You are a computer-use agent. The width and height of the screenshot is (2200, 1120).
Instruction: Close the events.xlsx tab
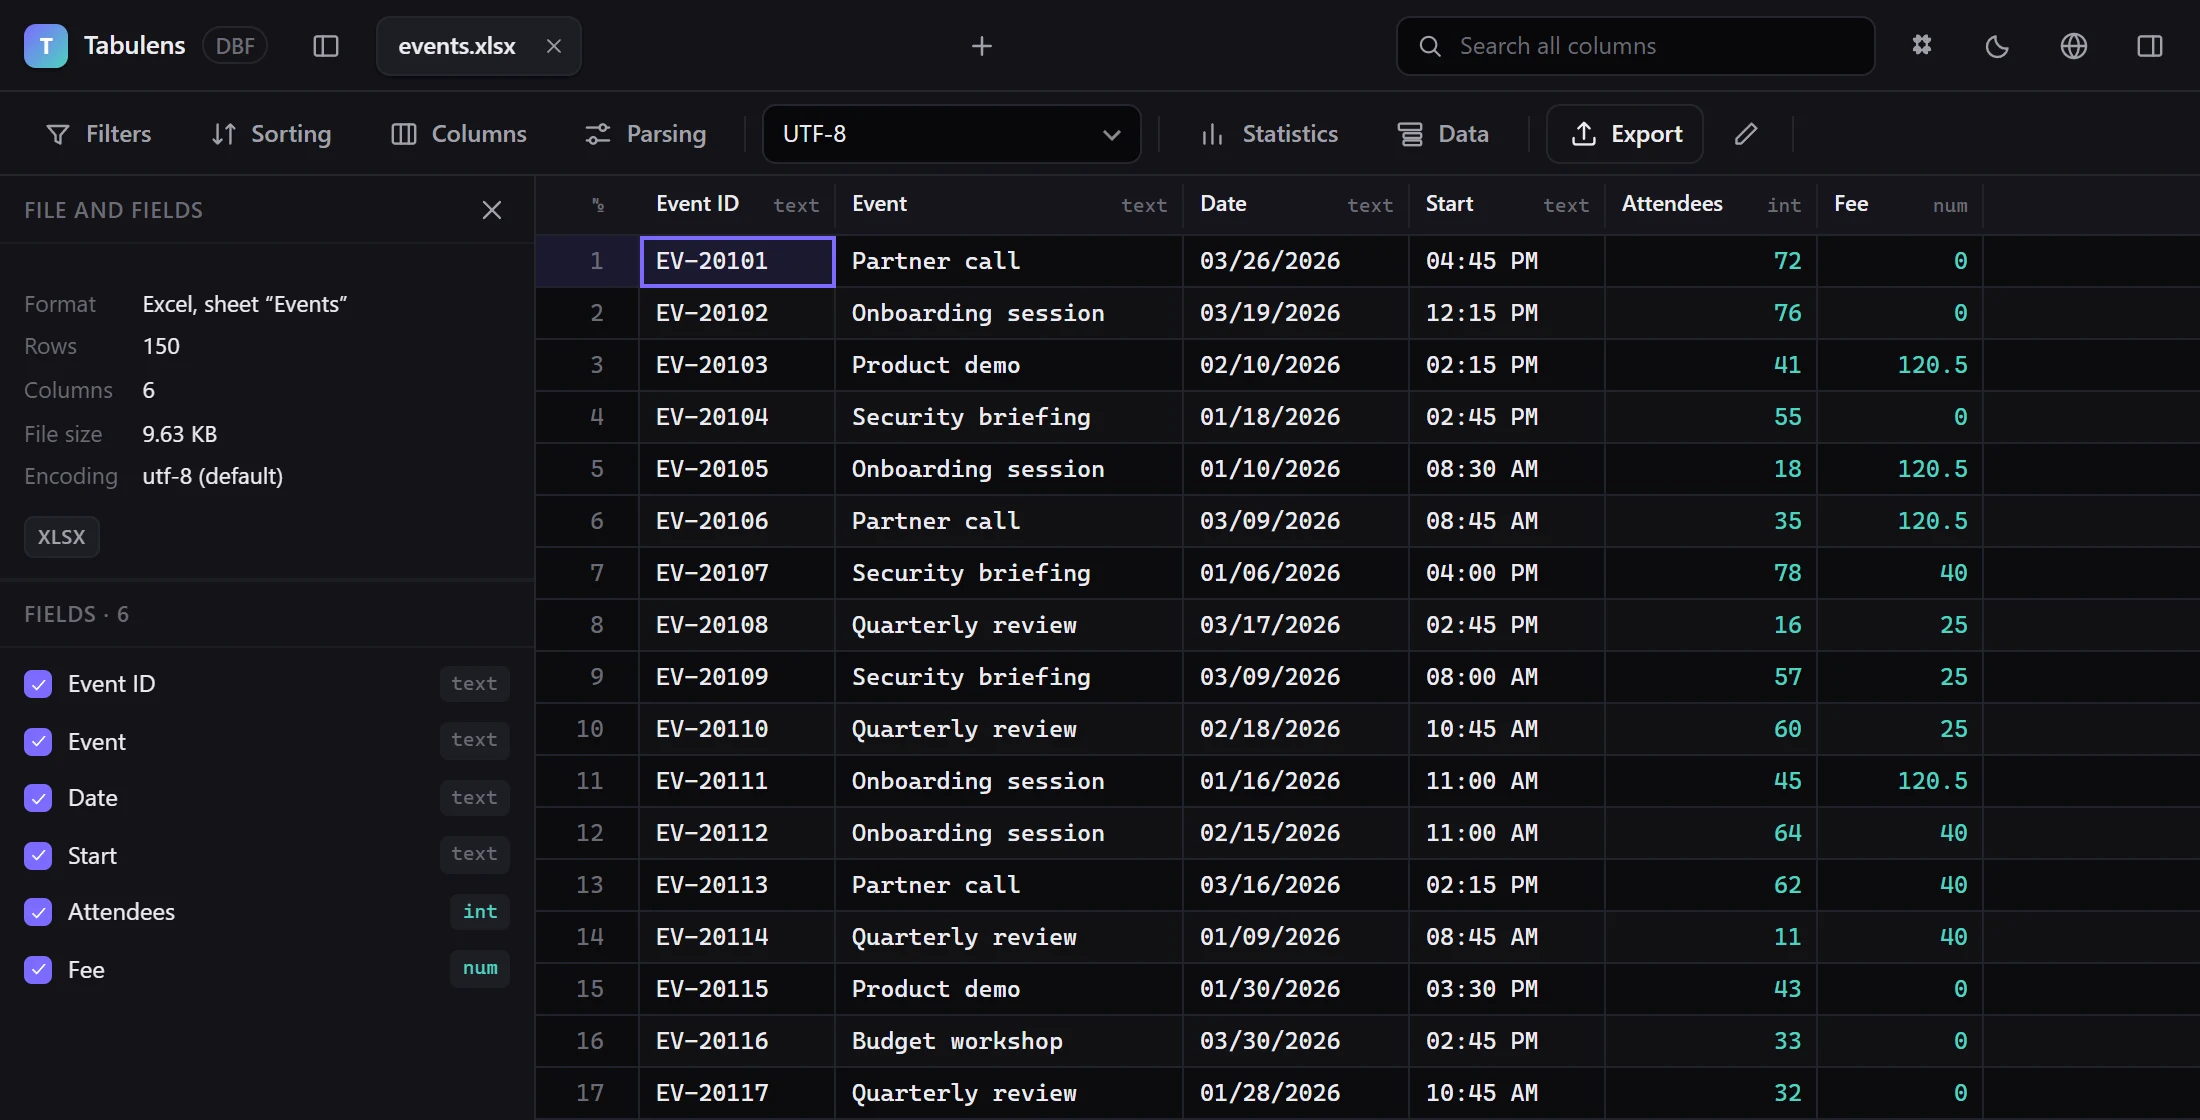[554, 46]
